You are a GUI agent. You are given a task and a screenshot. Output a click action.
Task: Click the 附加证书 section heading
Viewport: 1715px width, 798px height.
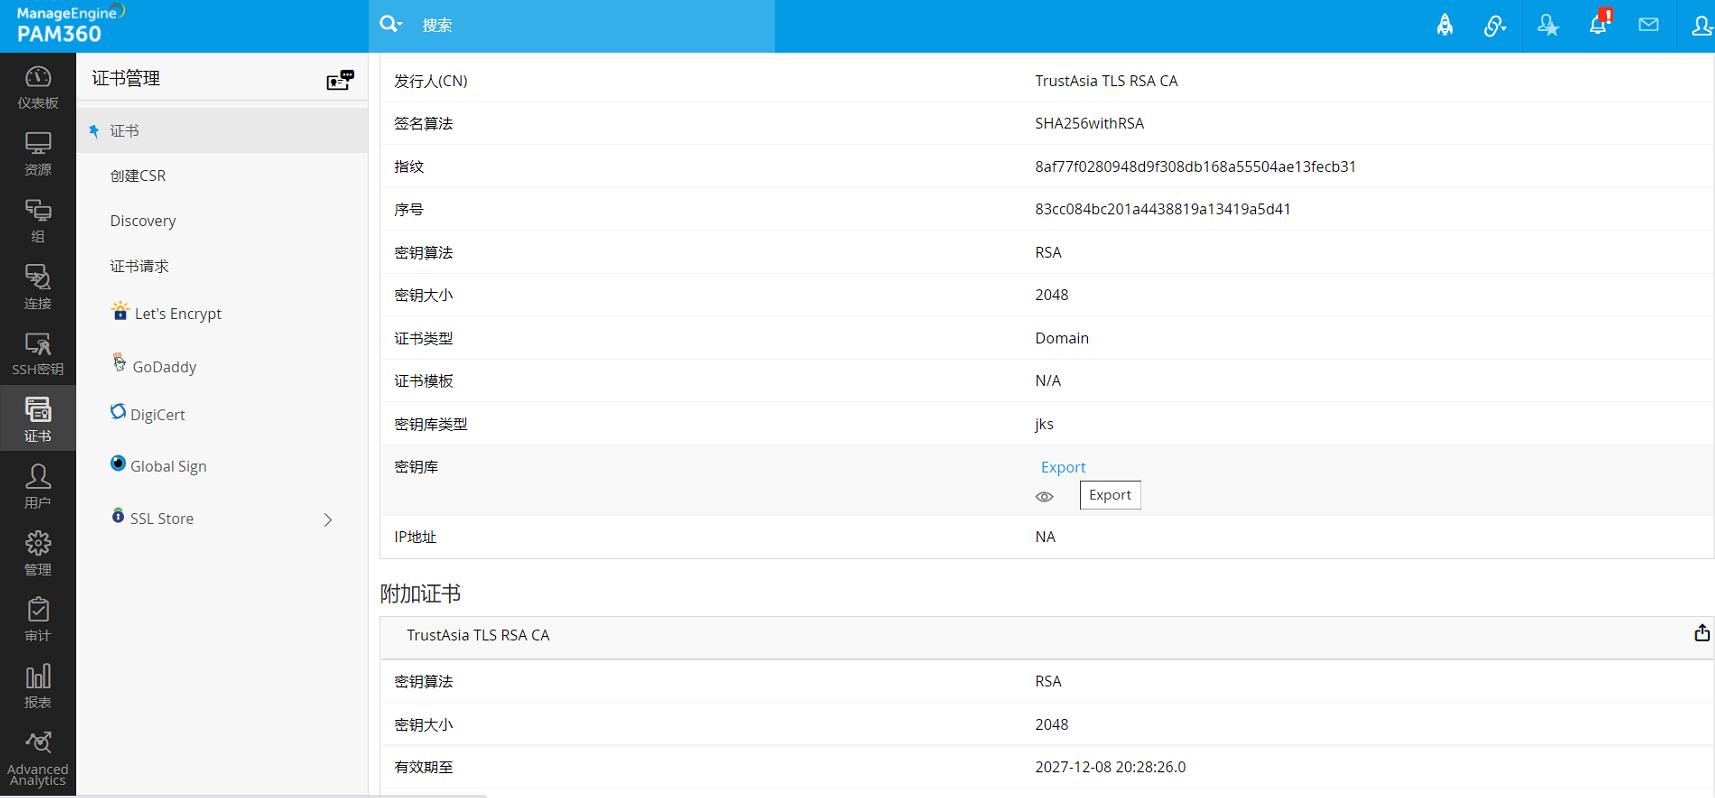pos(420,594)
